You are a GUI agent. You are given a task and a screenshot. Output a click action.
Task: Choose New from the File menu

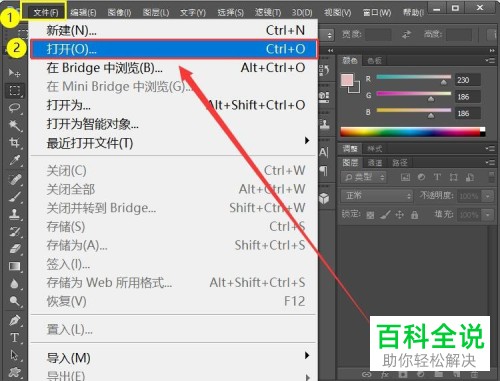pyautogui.click(x=173, y=30)
